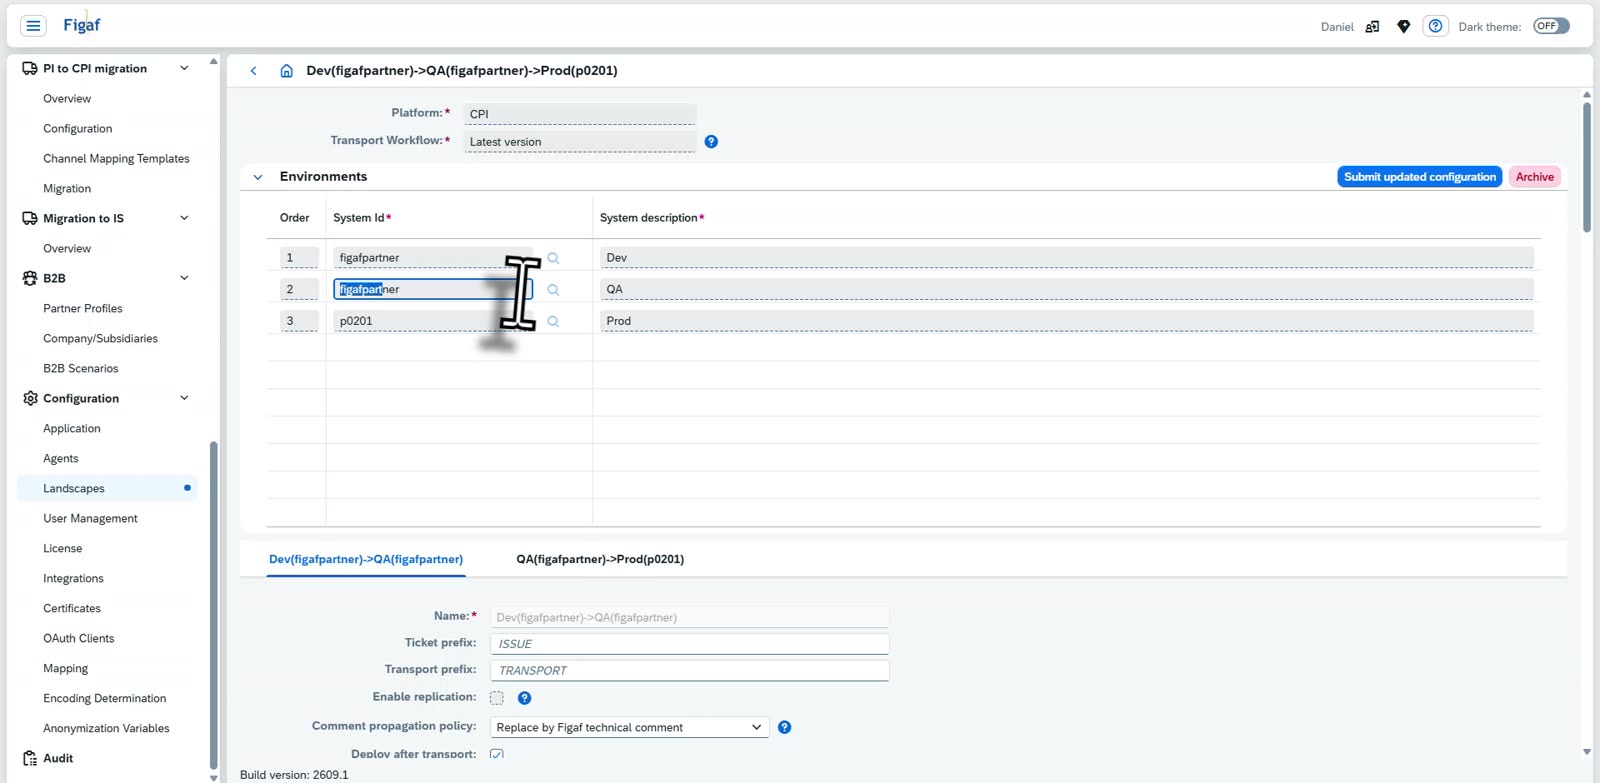Go back using the left chevron
This screenshot has height=783, width=1600.
click(254, 71)
